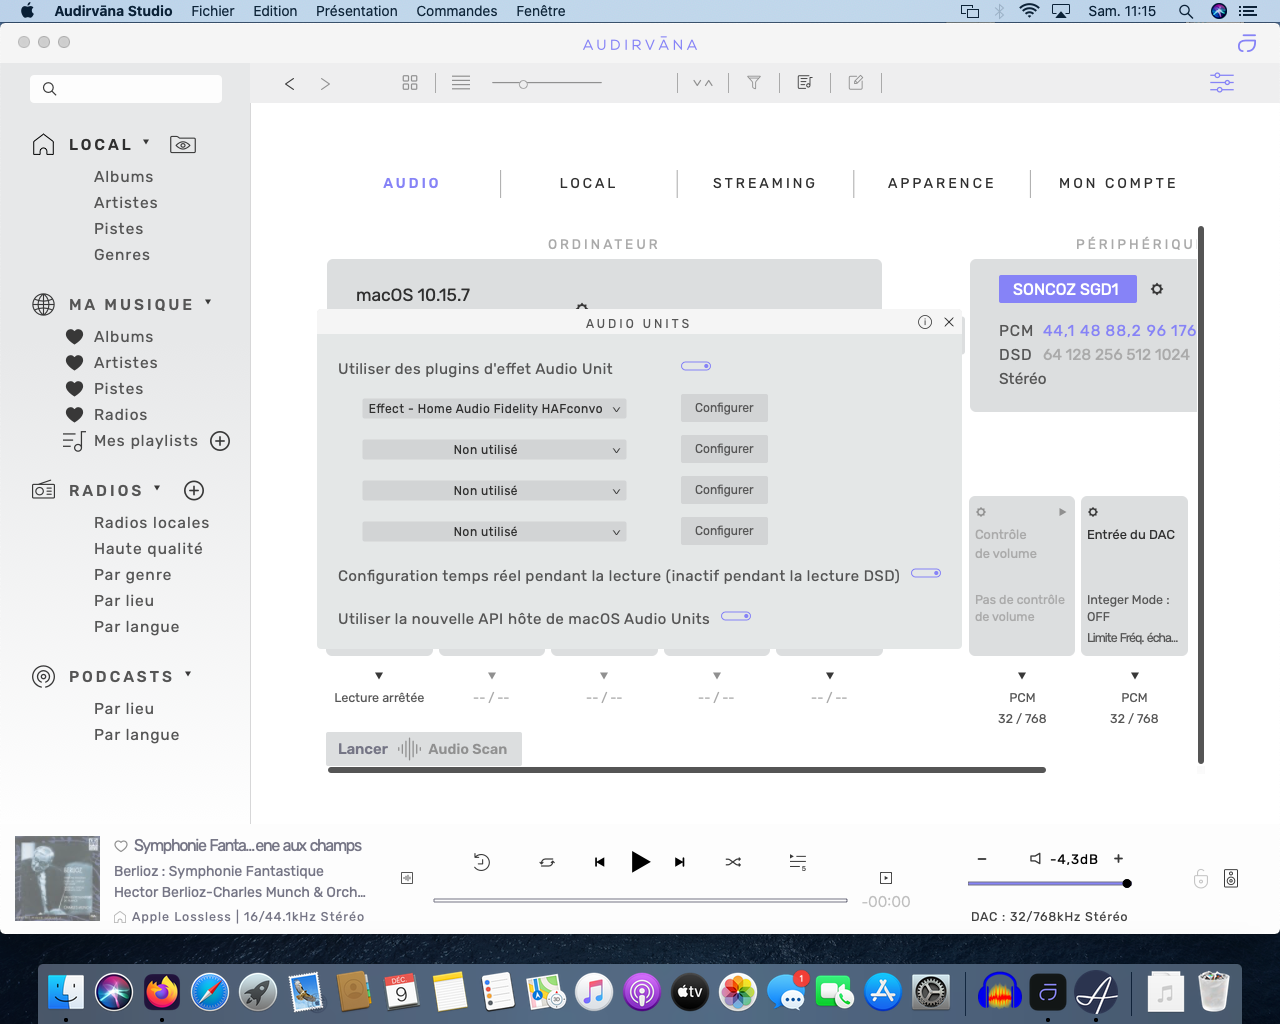Click the replay/rewind icon
The image size is (1280, 1024).
(481, 862)
